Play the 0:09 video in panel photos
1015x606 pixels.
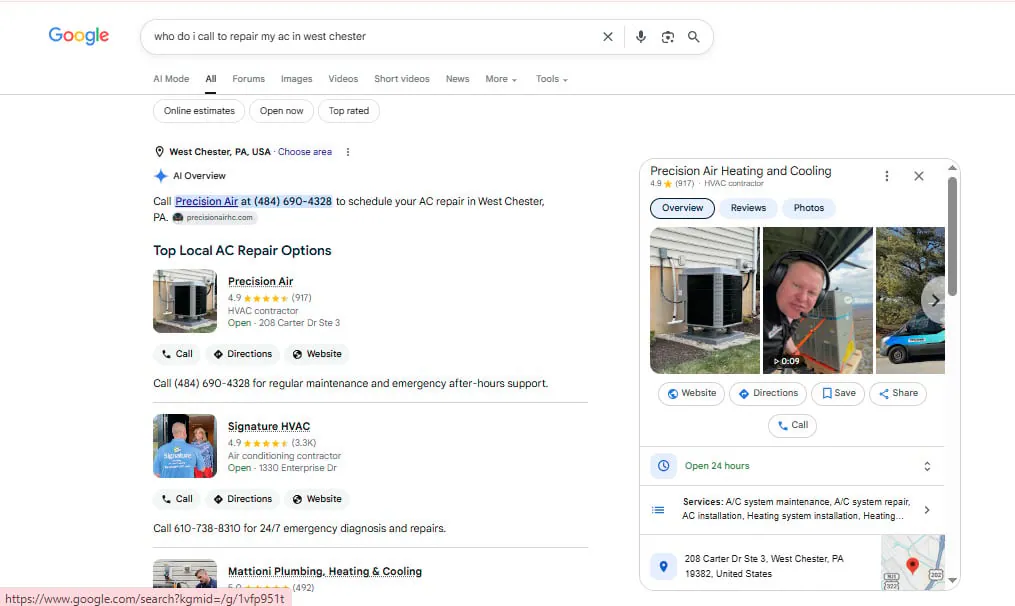(818, 300)
